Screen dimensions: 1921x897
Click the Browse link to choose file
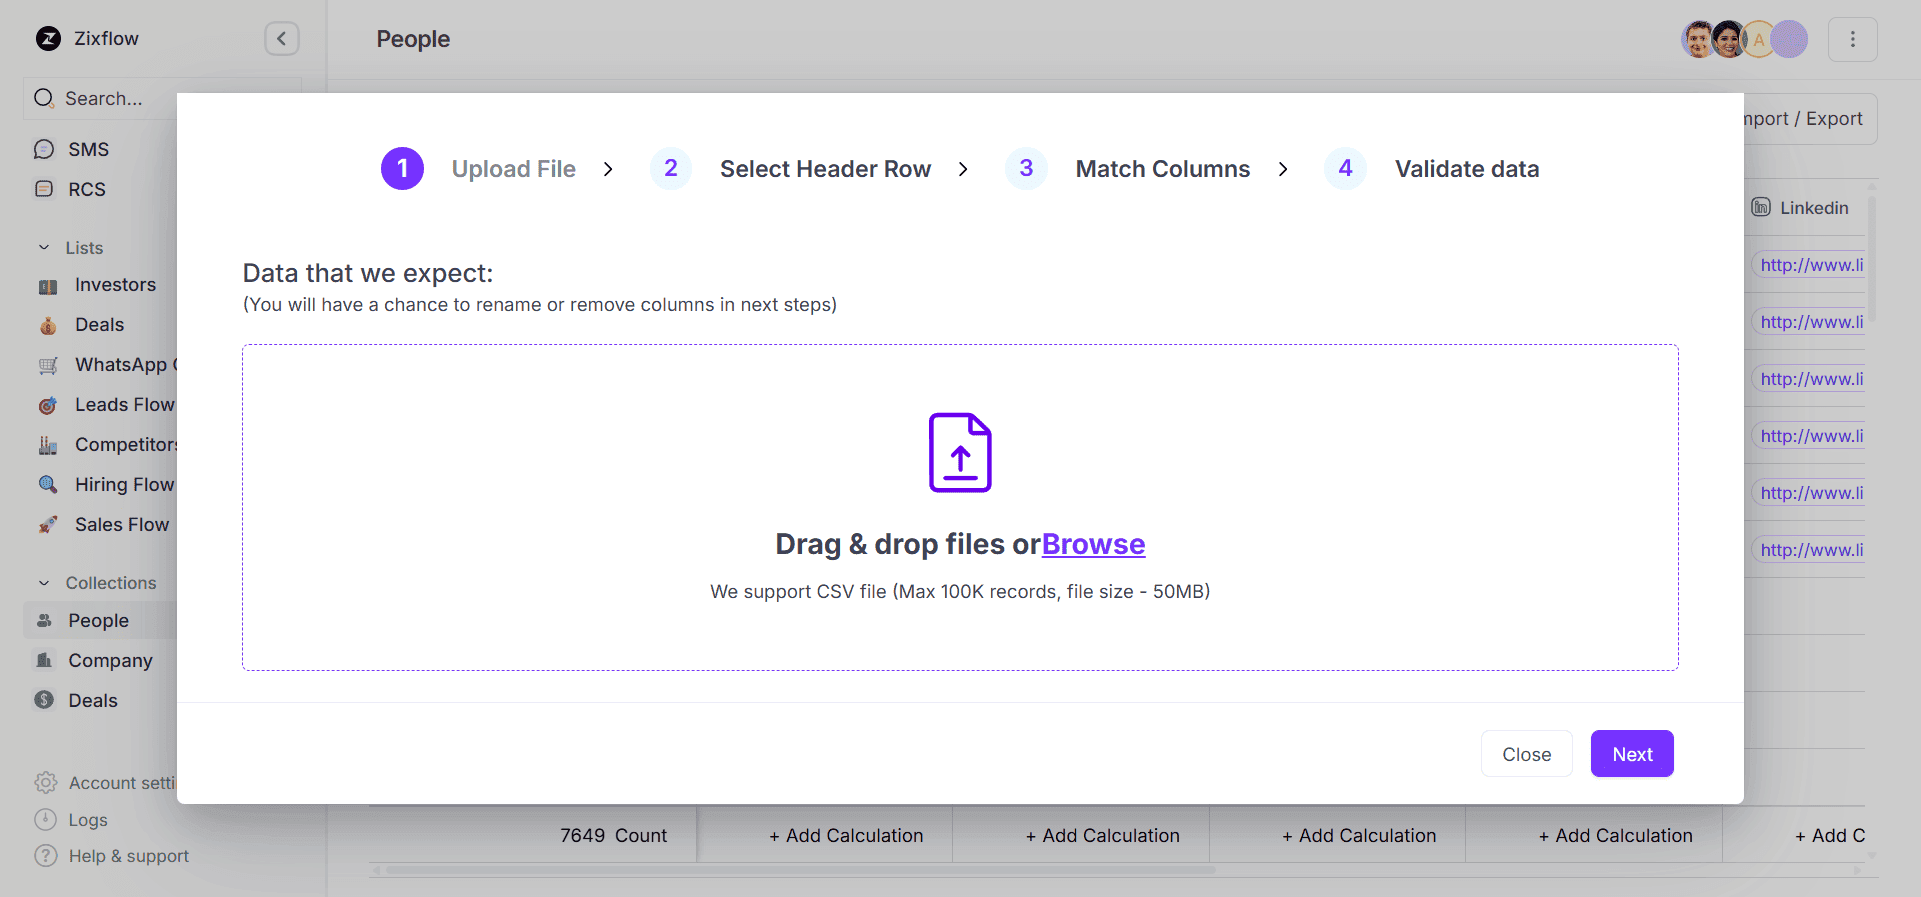click(x=1093, y=544)
